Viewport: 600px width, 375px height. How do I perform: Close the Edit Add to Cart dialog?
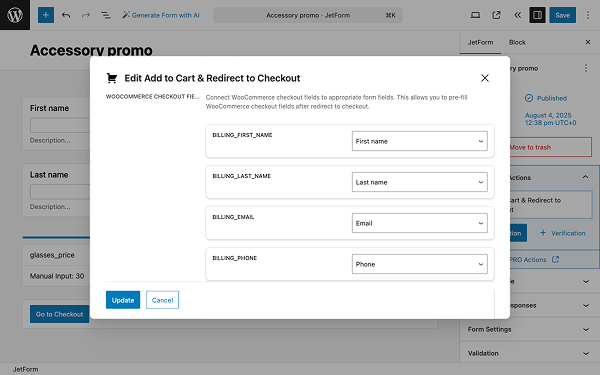pos(484,78)
